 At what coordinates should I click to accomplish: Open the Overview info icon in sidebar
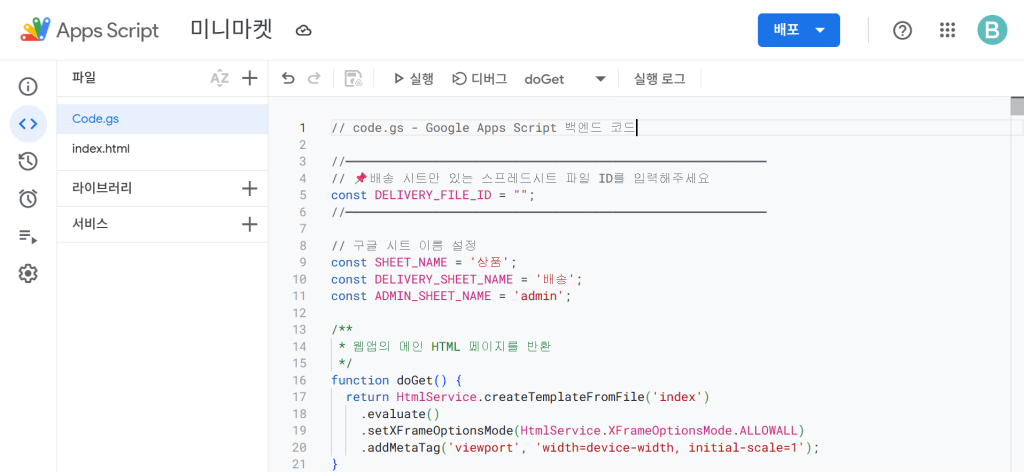[28, 87]
